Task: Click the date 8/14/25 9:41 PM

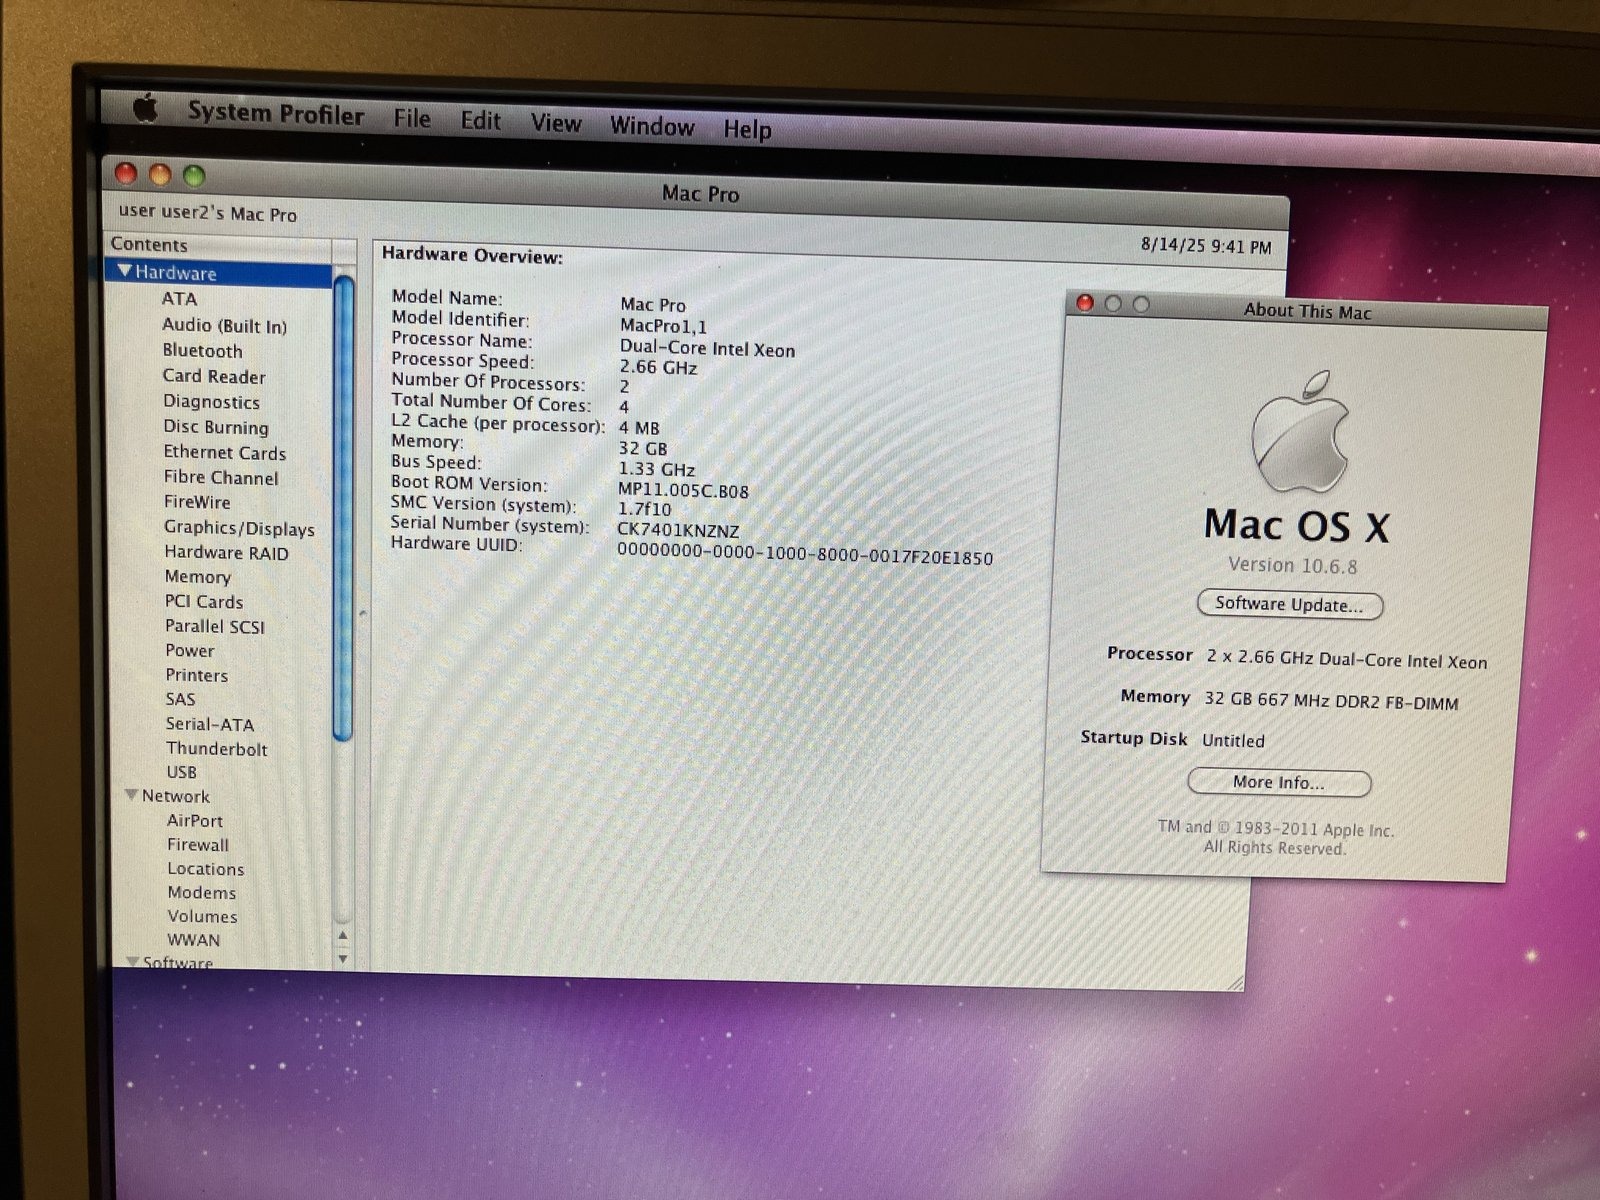Action: tap(1206, 246)
